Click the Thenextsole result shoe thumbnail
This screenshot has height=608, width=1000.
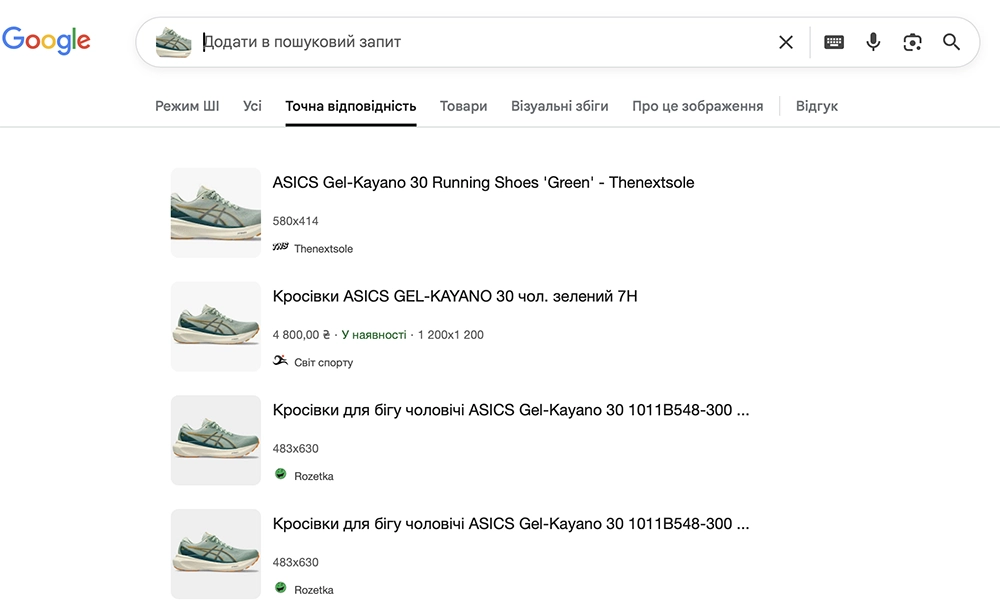tap(215, 213)
